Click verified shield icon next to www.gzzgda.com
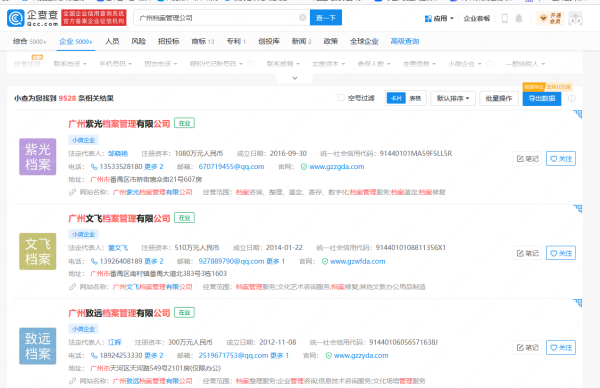 (304, 167)
